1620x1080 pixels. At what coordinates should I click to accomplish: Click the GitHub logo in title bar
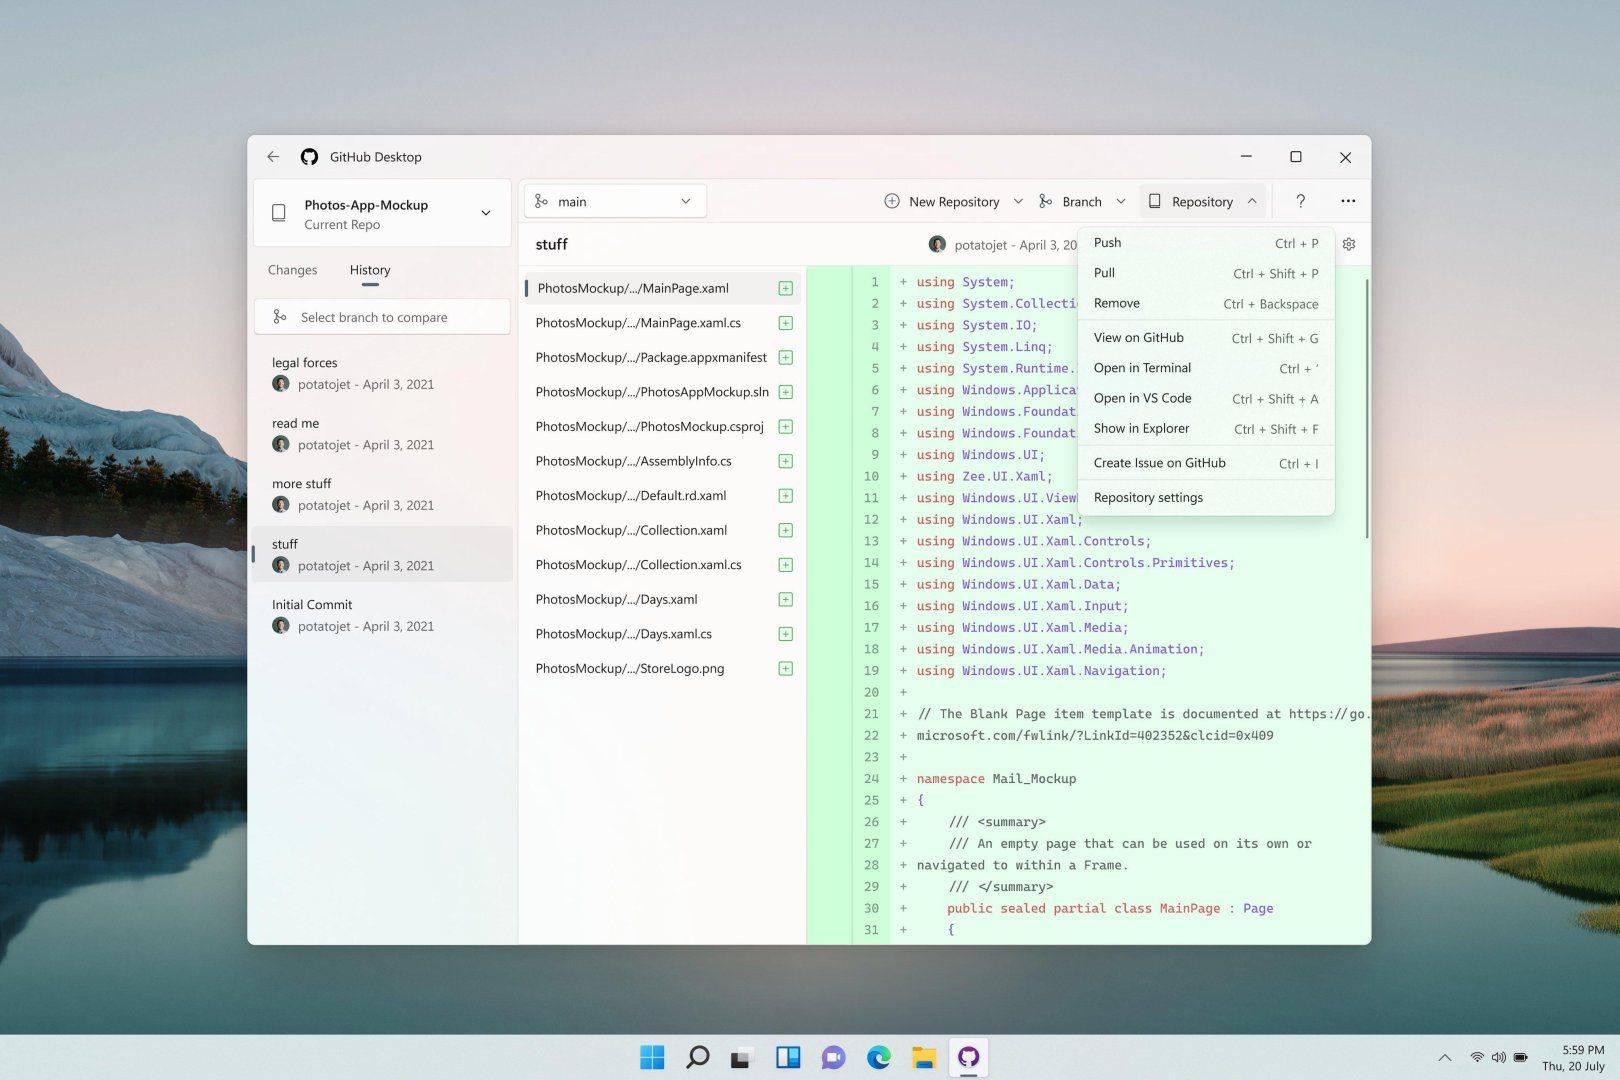coord(310,157)
